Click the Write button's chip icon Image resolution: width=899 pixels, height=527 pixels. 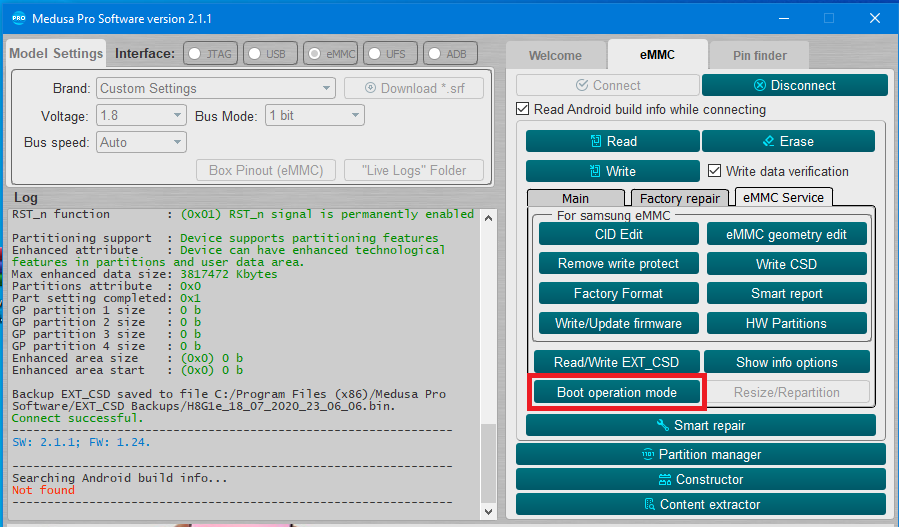pyautogui.click(x=595, y=171)
